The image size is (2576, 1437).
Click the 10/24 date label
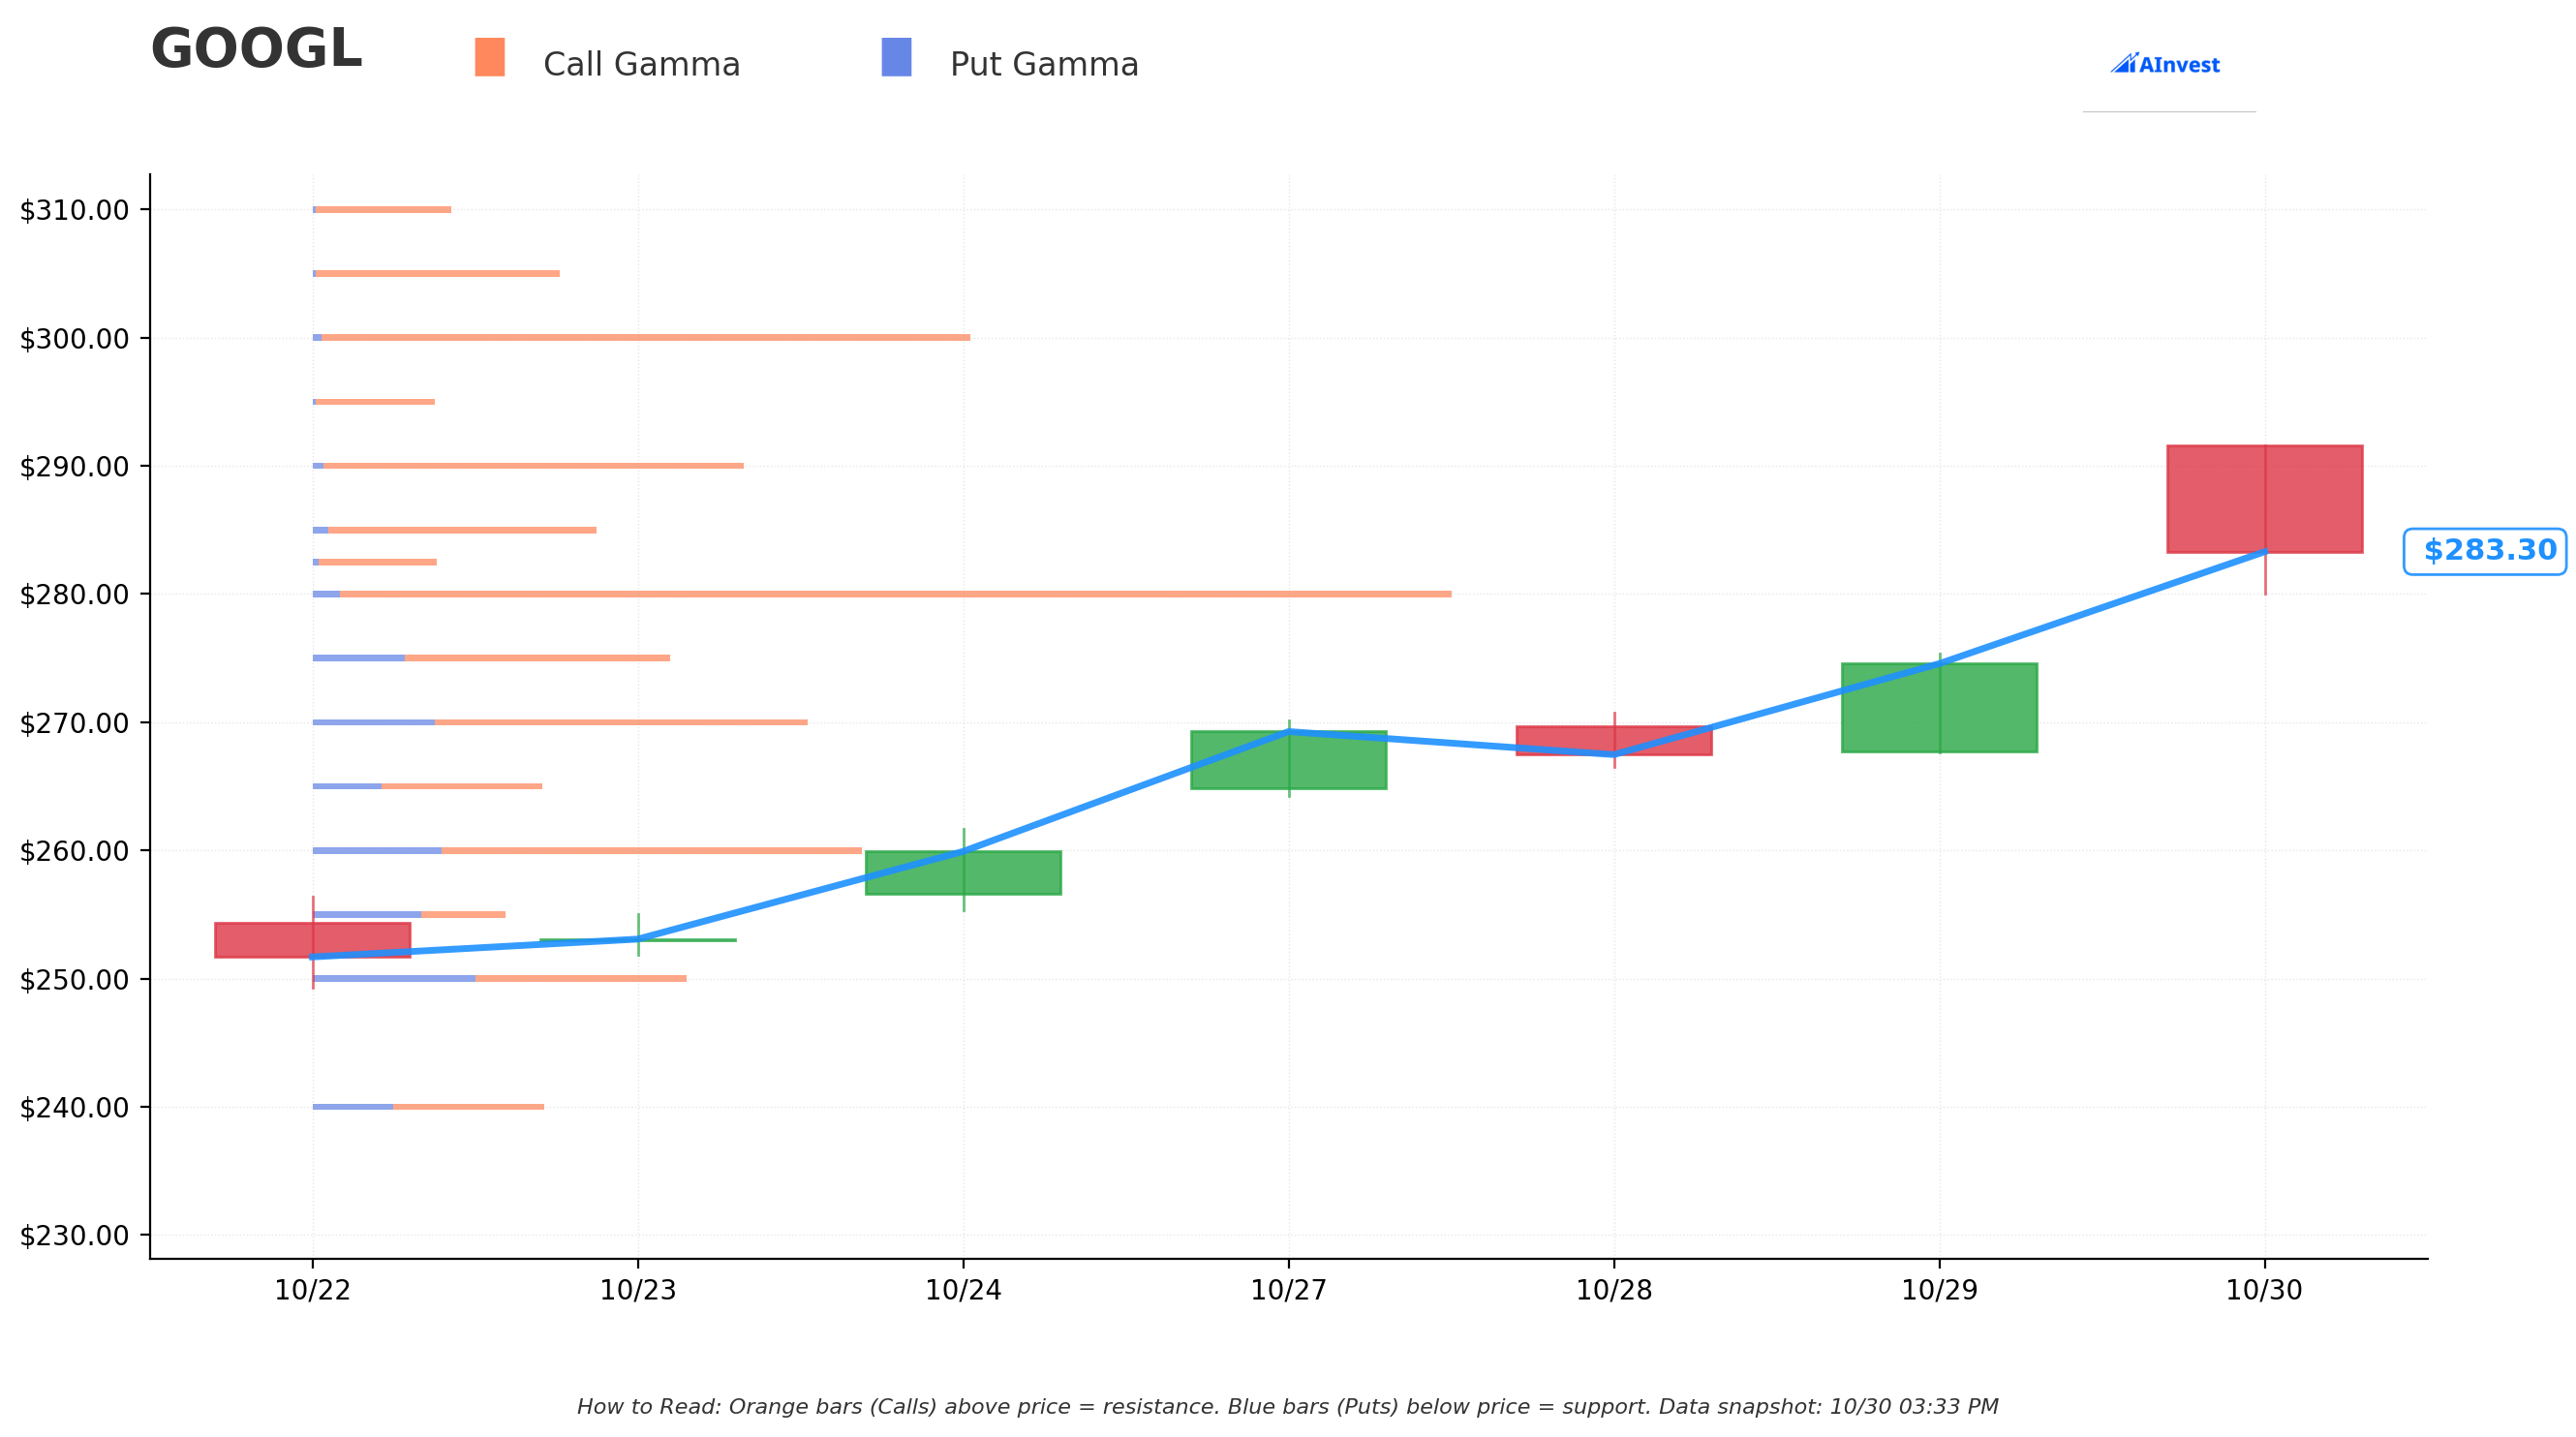[963, 1291]
